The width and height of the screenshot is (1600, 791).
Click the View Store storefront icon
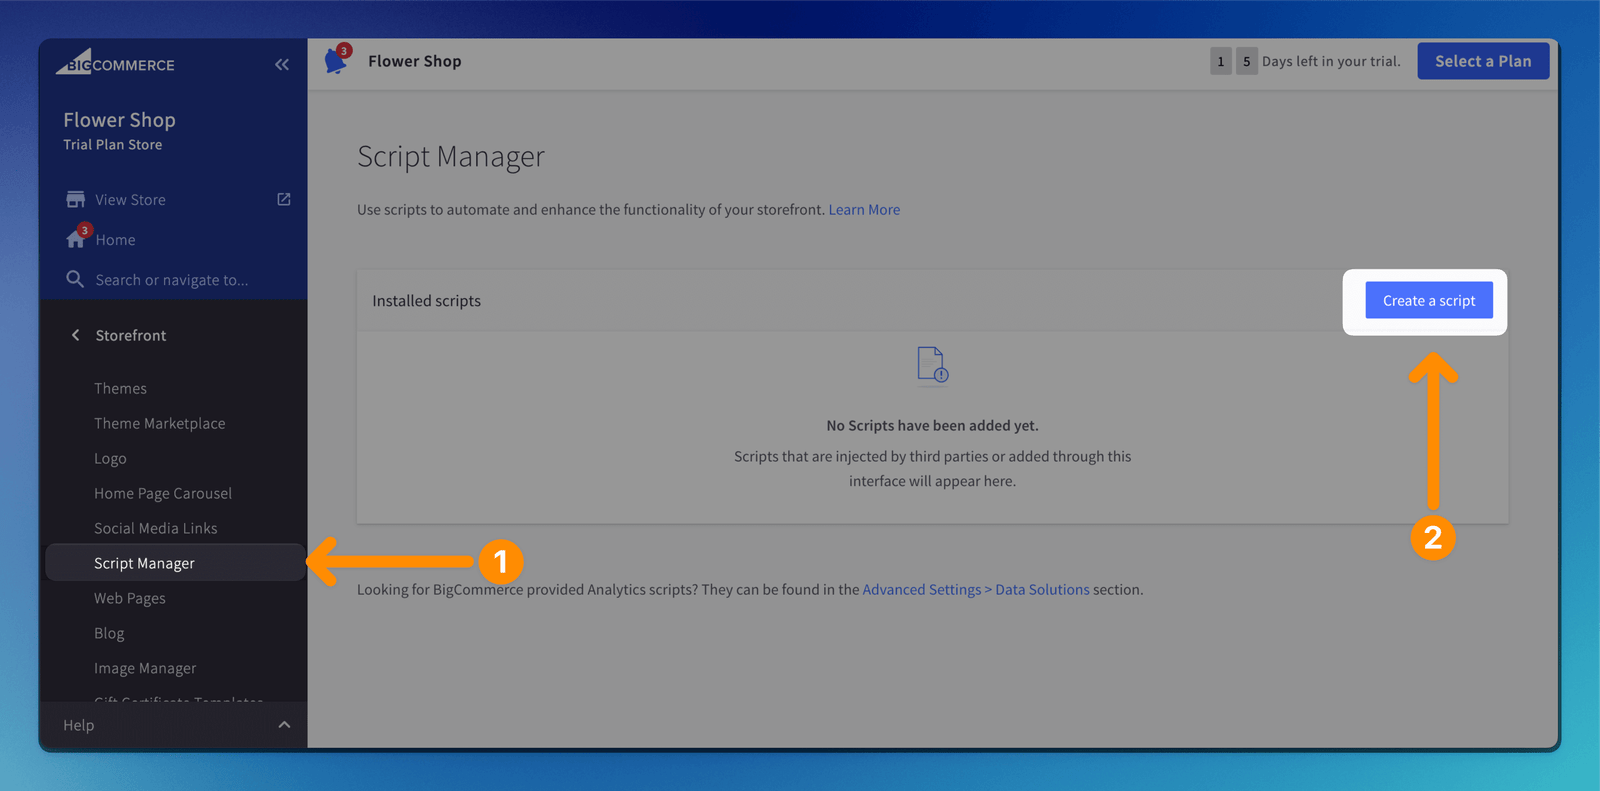(75, 199)
